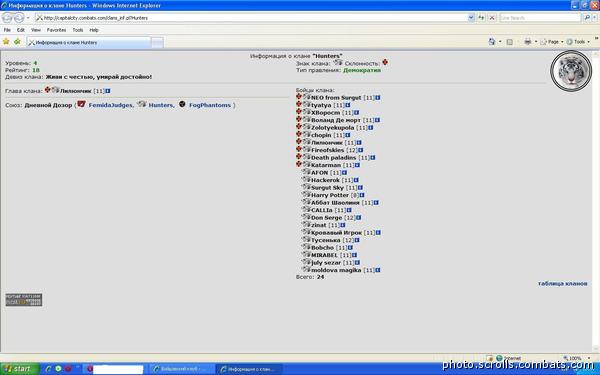Click the Windows Start button
Viewport: 600px width, 375px height.
tap(20, 369)
